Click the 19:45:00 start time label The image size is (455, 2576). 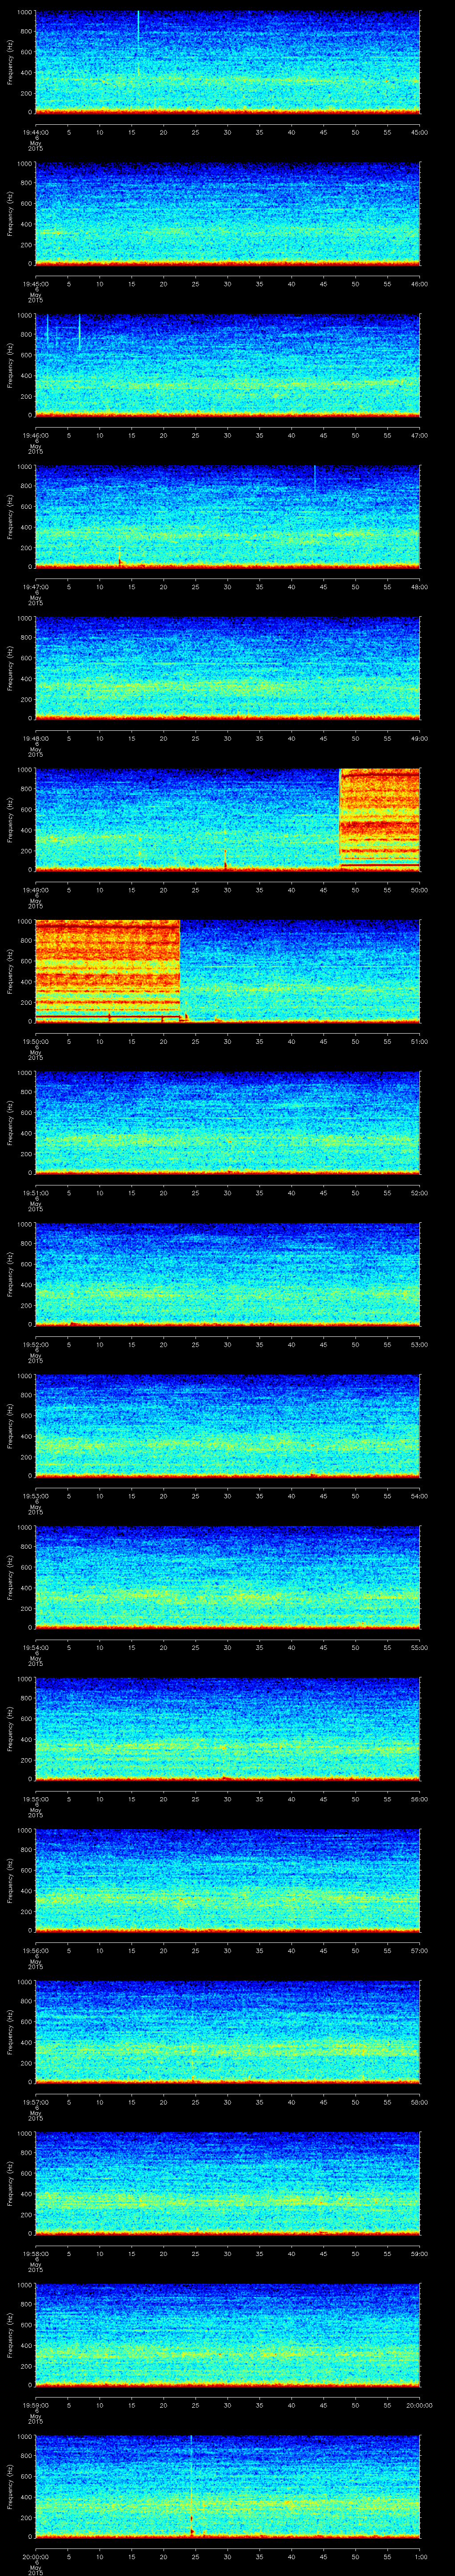coord(35,284)
